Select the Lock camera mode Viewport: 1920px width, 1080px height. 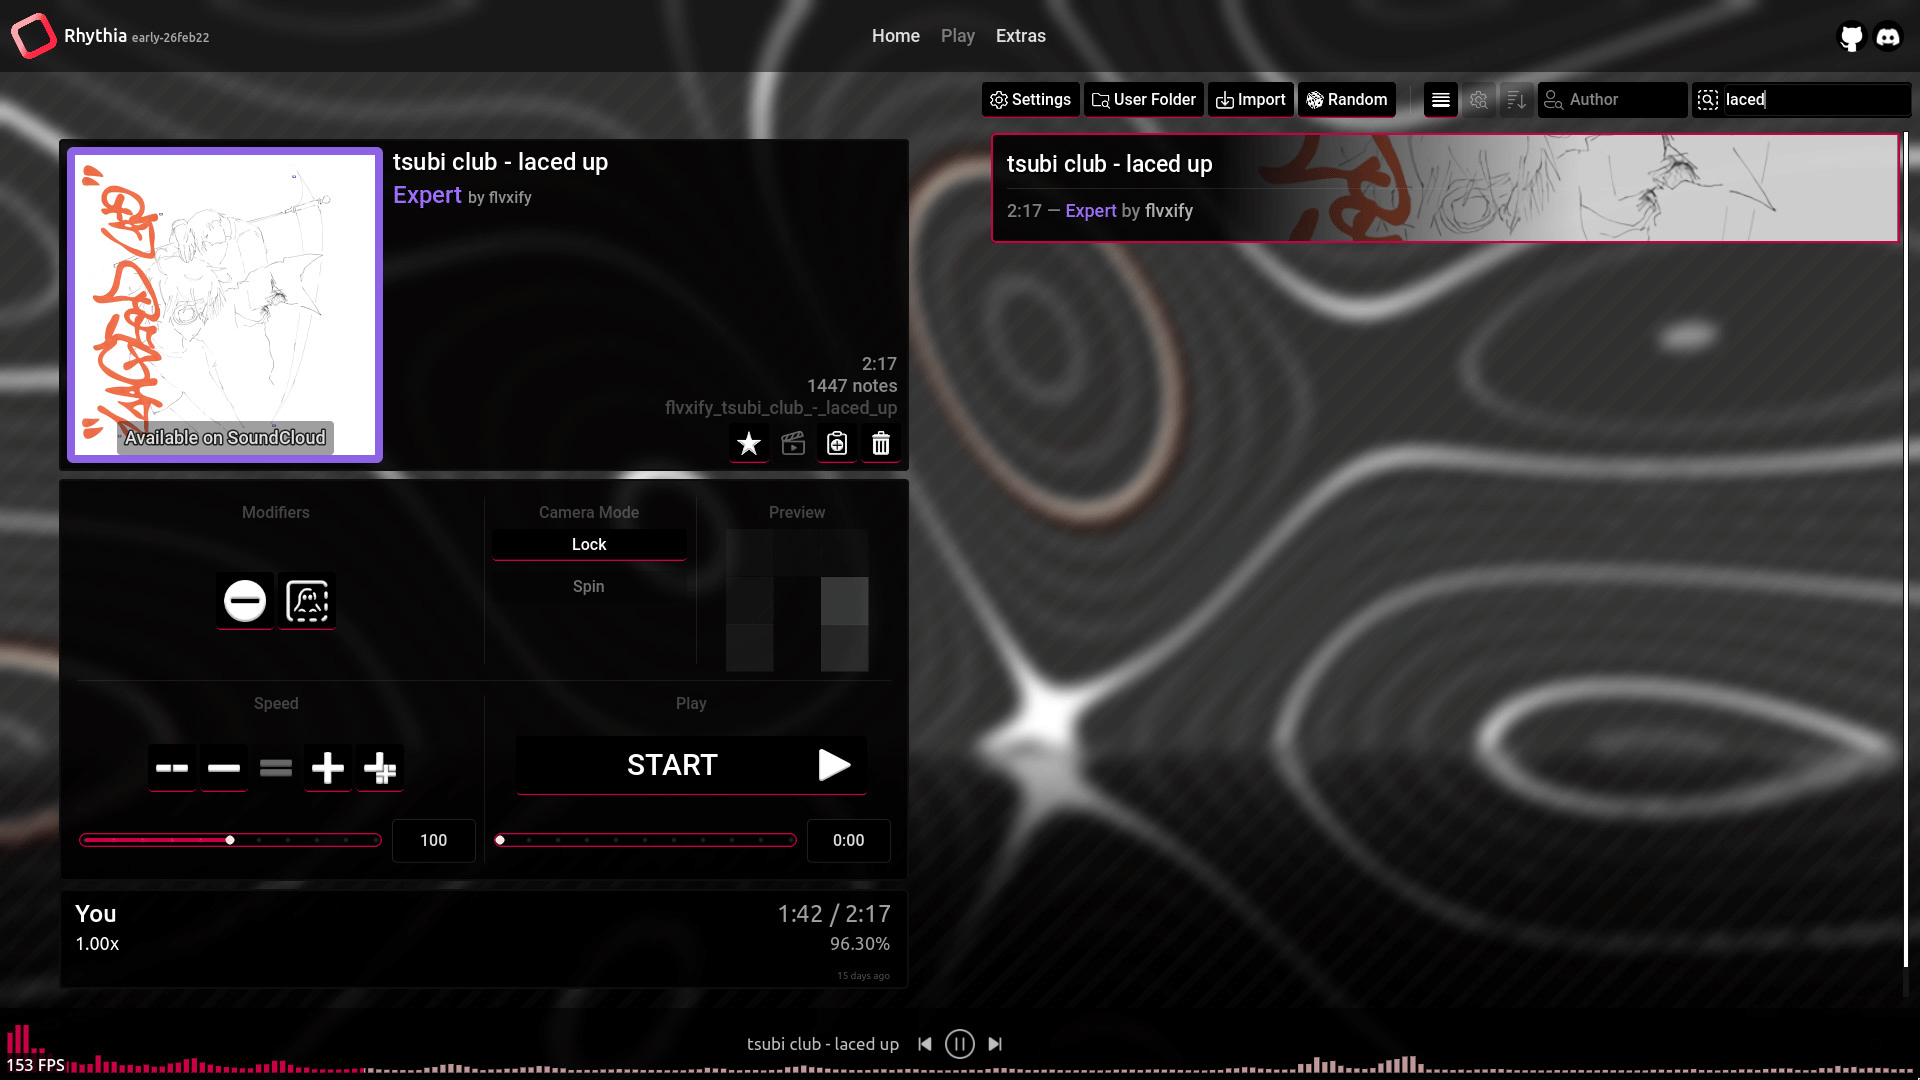point(589,544)
